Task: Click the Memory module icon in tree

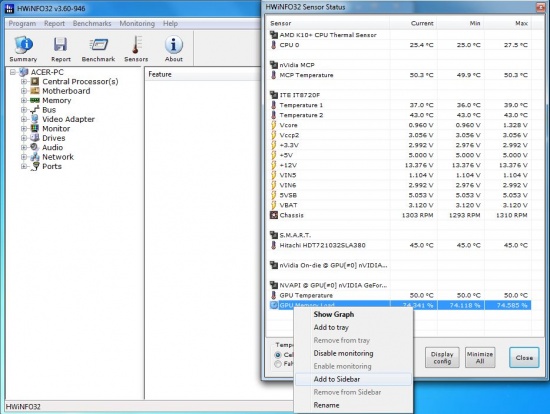Action: 35,100
